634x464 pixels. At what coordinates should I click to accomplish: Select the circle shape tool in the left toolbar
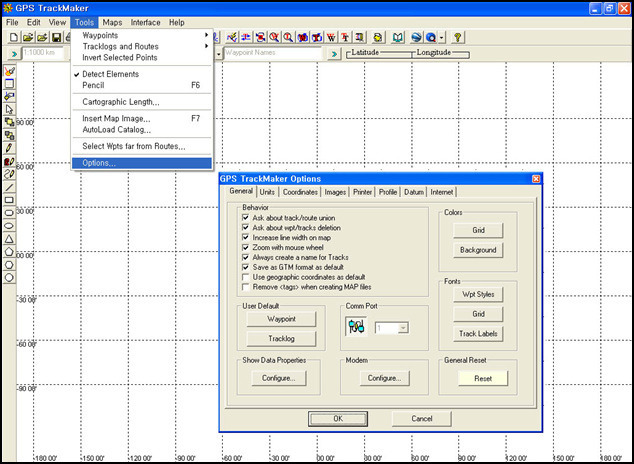[x=9, y=278]
